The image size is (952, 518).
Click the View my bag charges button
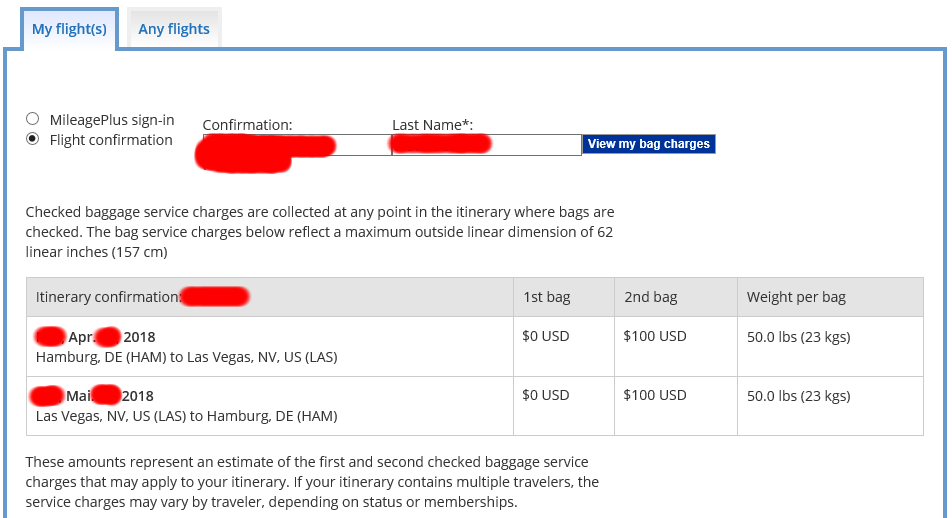coord(649,144)
